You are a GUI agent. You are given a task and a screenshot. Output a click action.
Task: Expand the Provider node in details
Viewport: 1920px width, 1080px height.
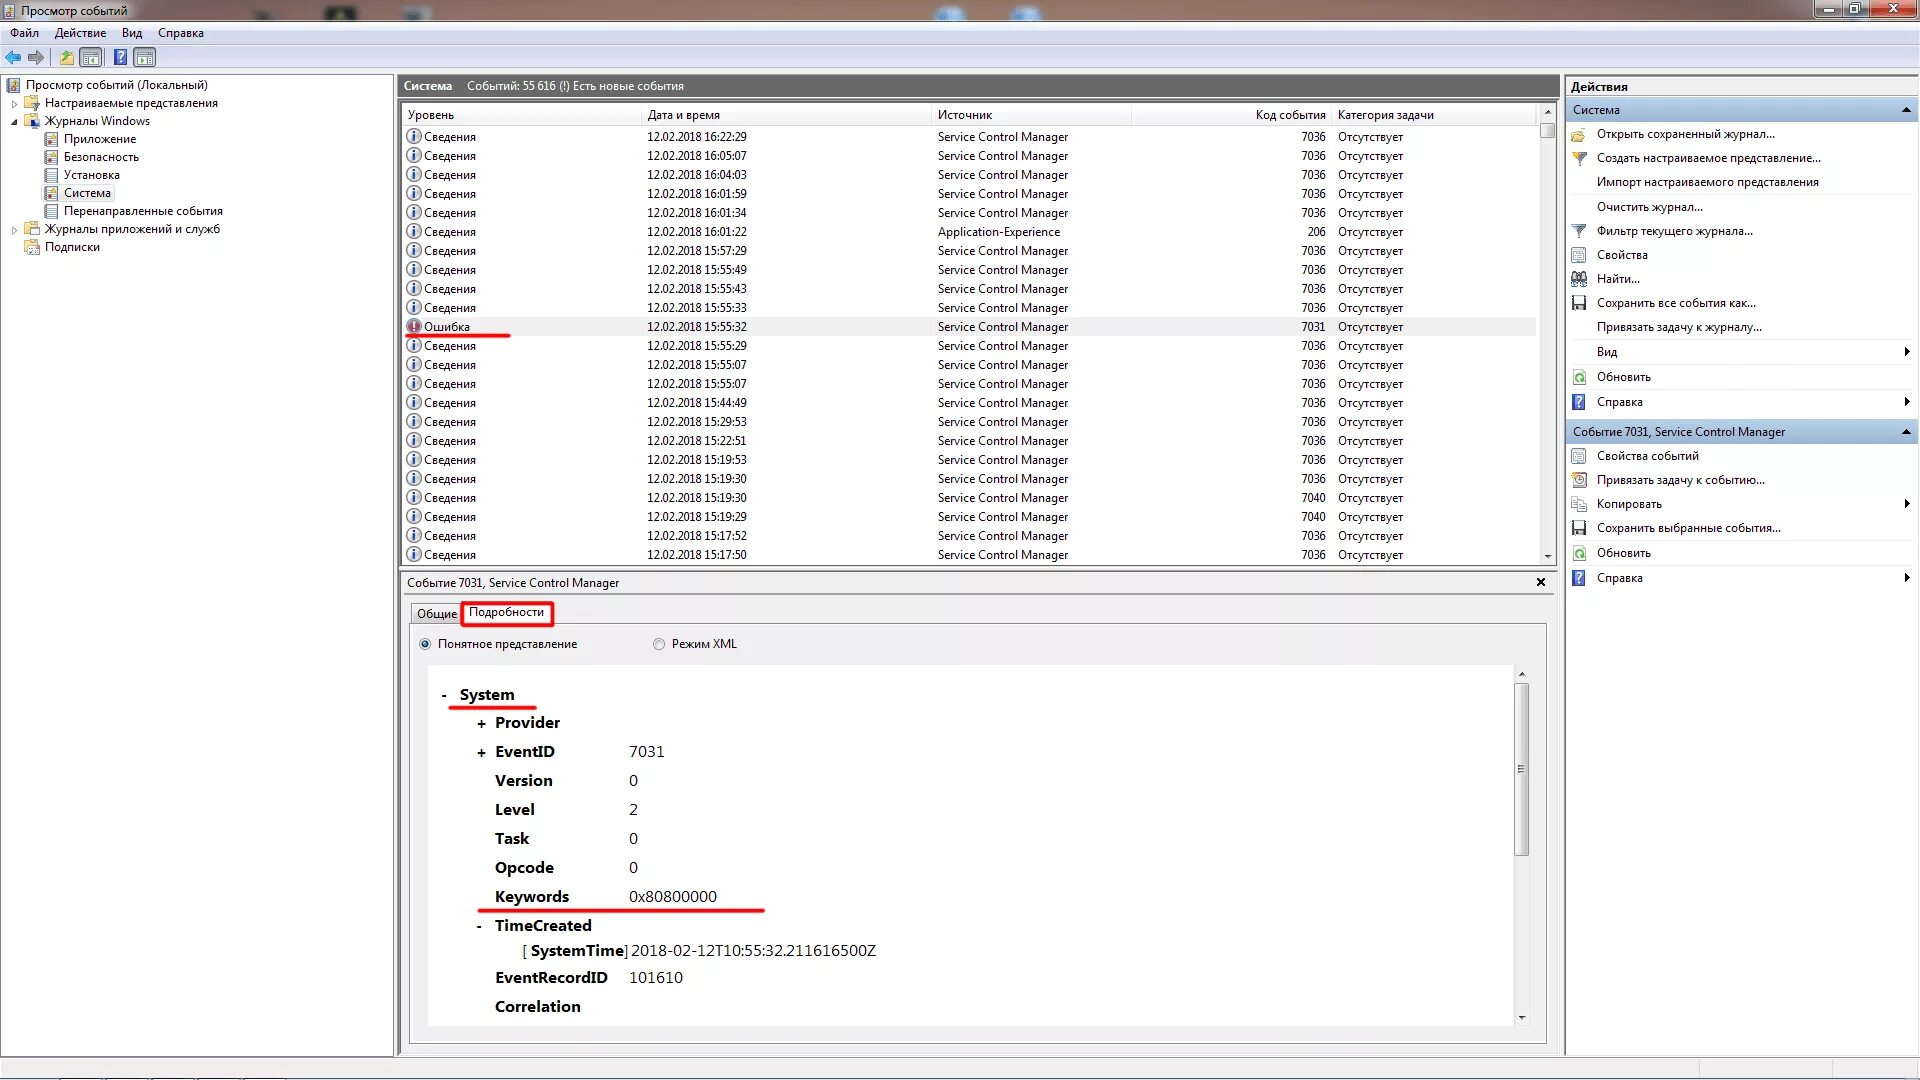481,723
